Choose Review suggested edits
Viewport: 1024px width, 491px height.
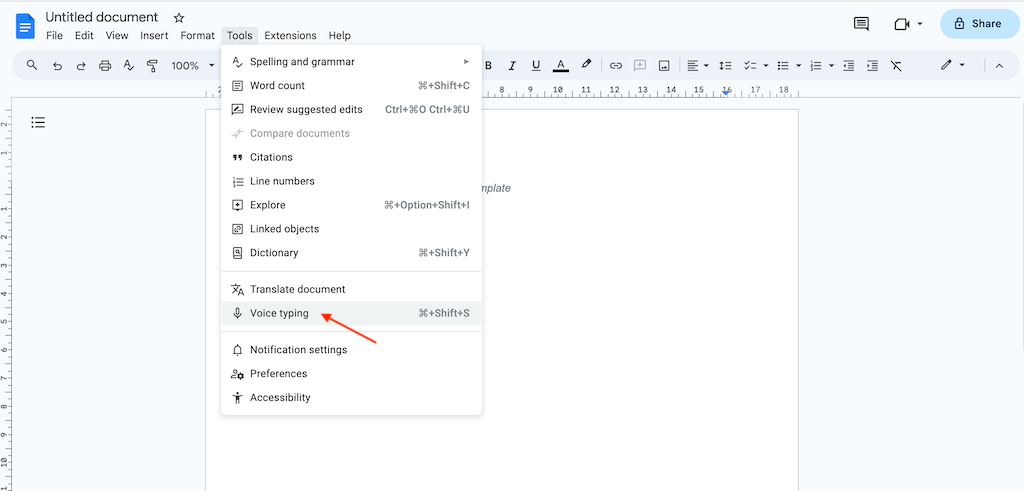pyautogui.click(x=351, y=110)
